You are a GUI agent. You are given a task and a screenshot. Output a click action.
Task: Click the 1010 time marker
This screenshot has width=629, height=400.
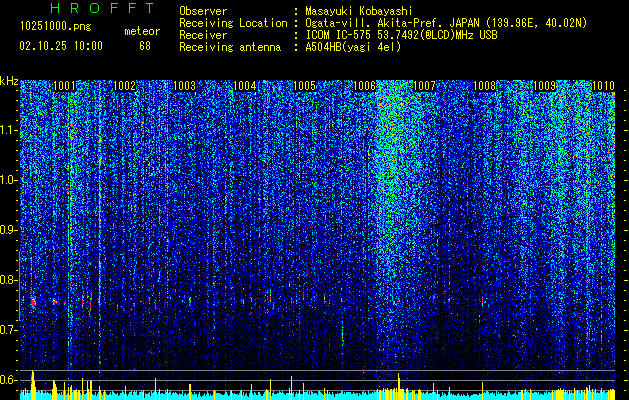603,86
